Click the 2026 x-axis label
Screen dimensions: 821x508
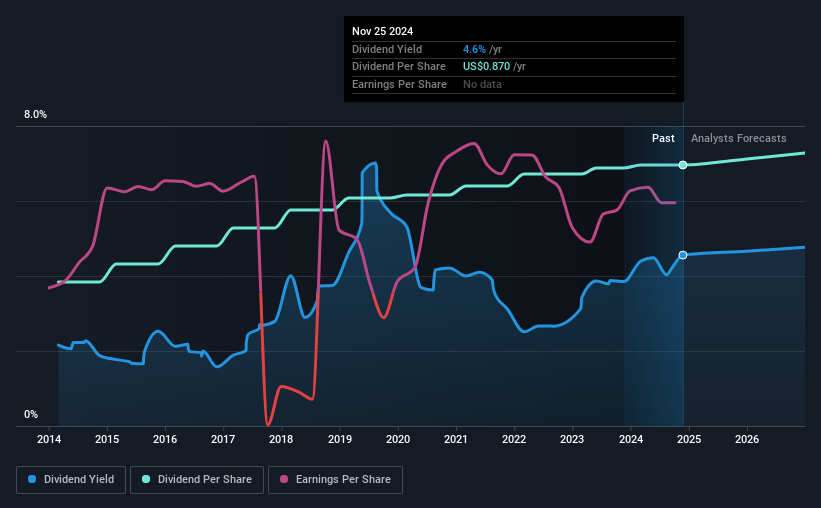point(747,439)
